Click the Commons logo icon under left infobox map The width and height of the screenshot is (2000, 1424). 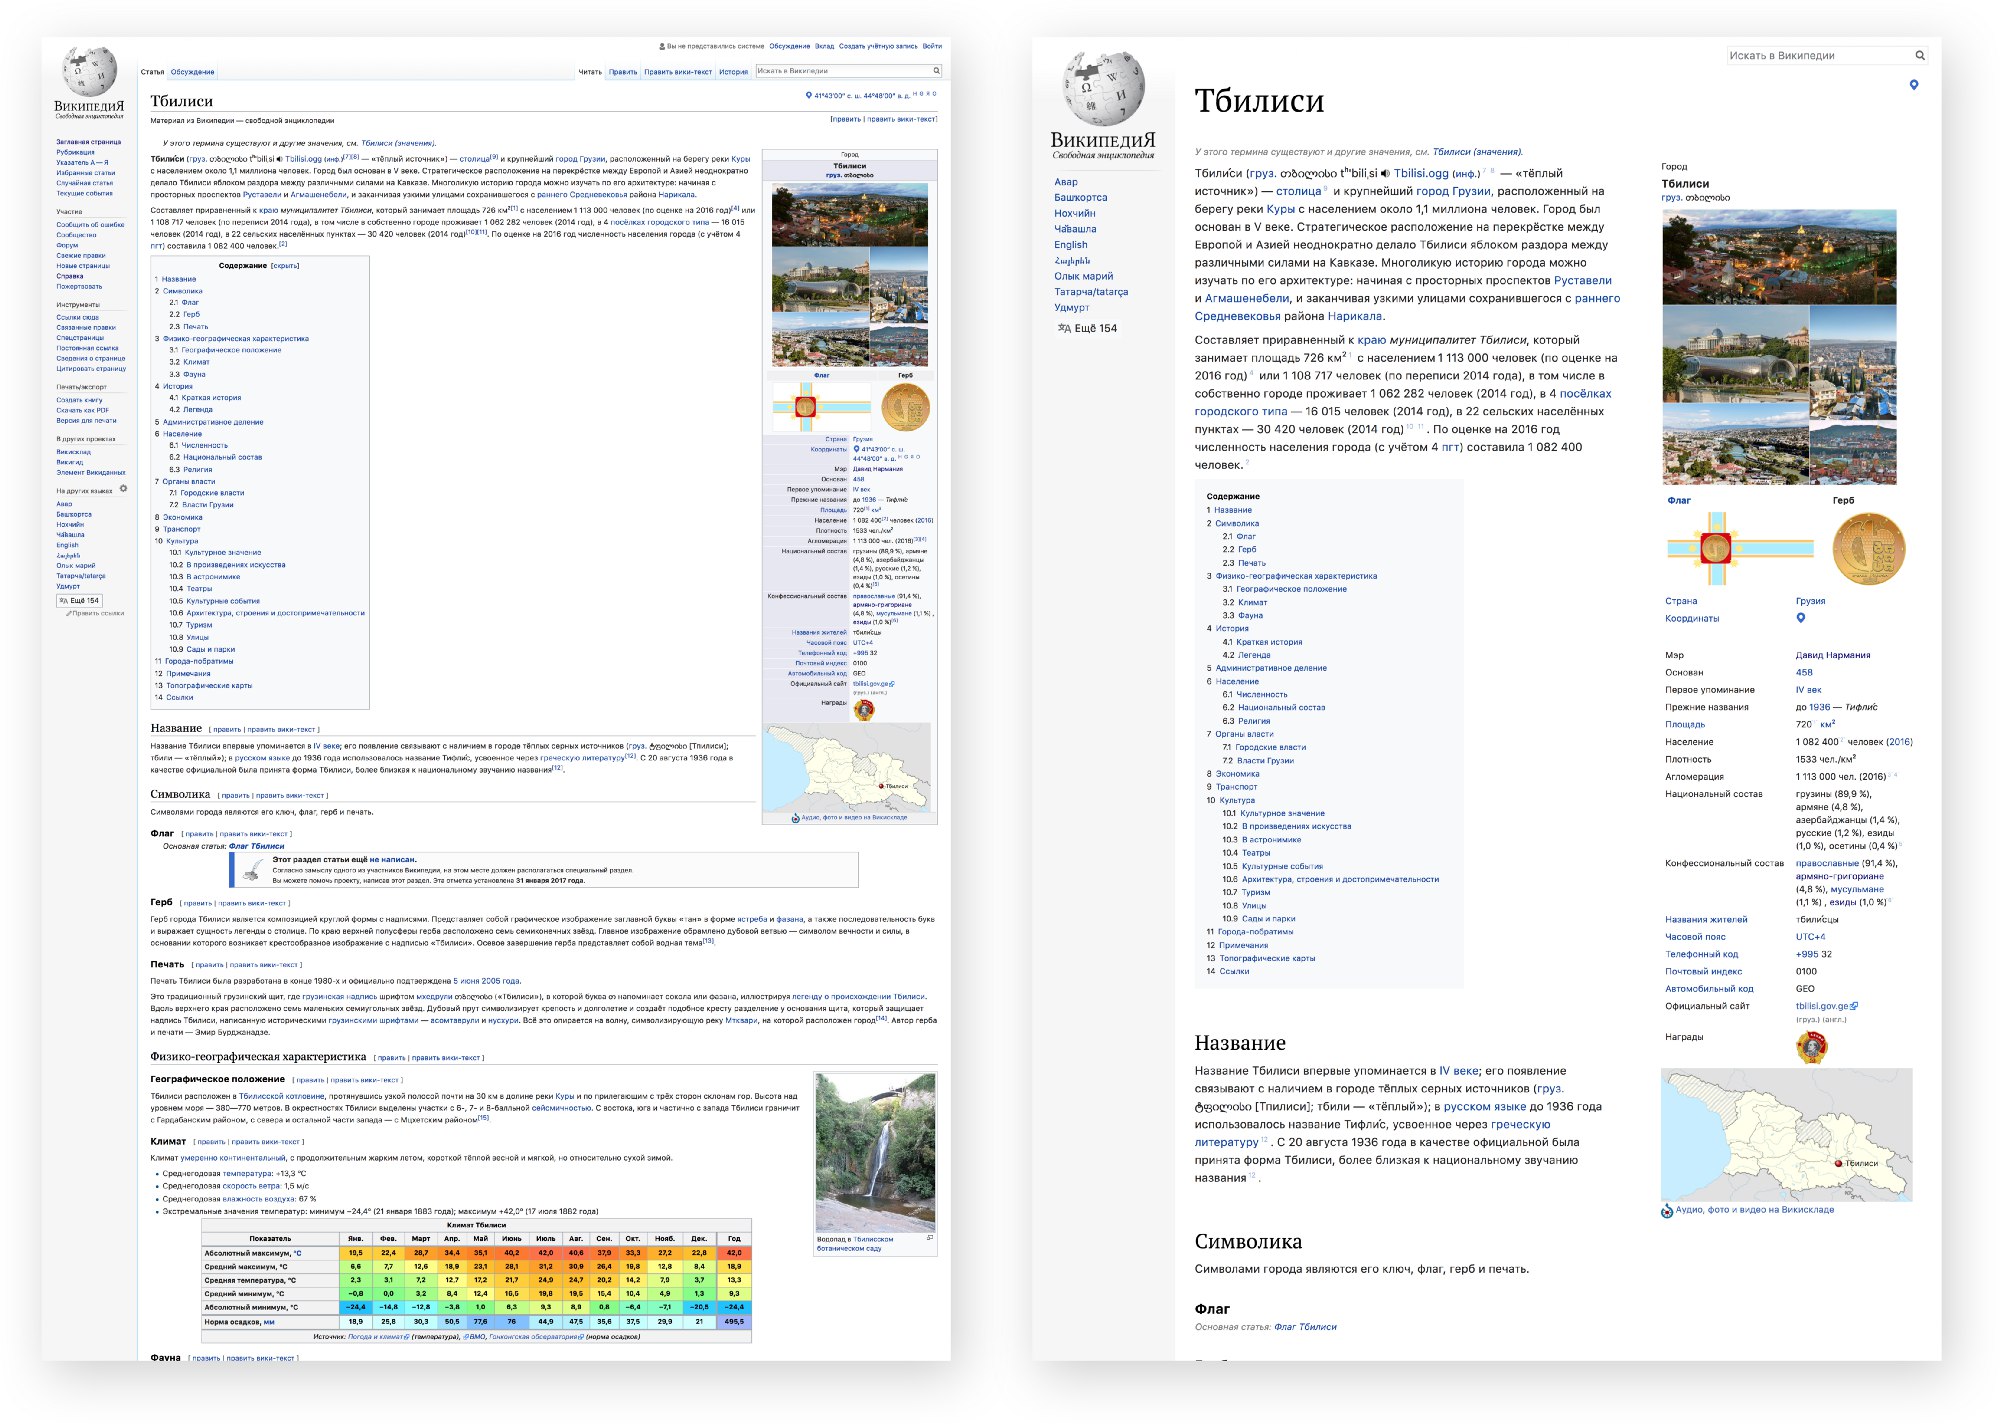796,818
